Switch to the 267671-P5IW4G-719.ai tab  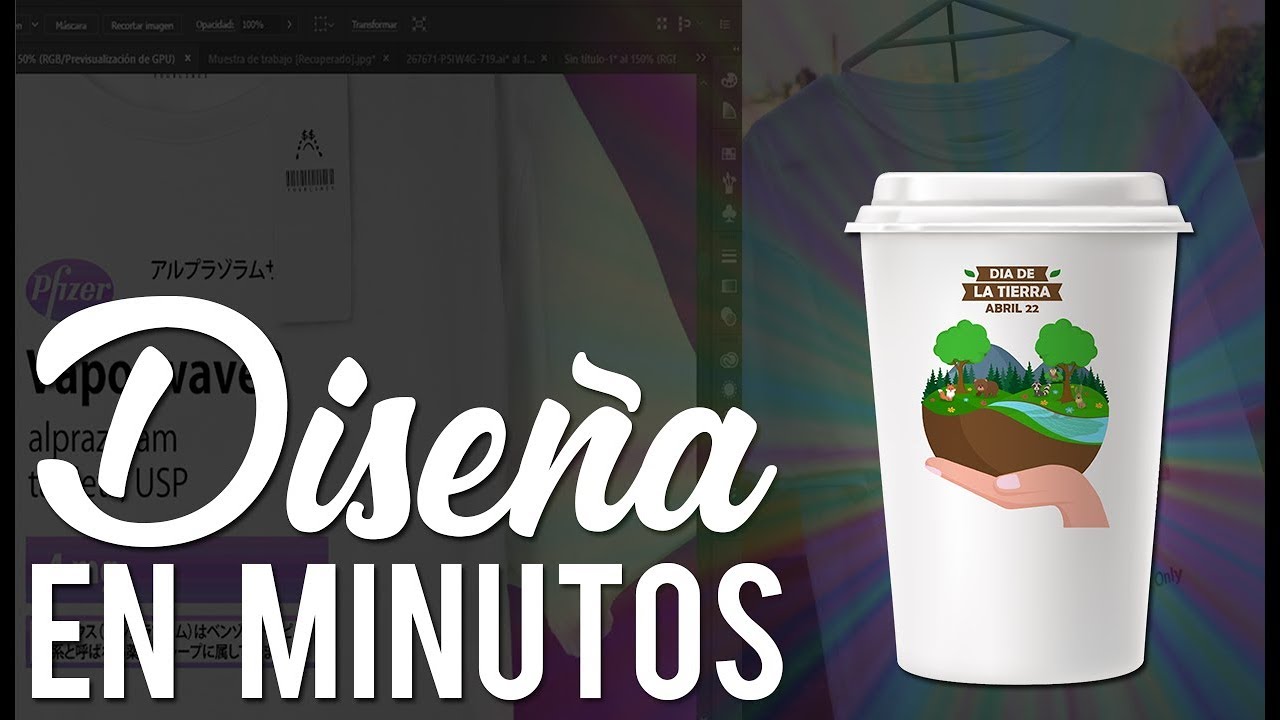[x=471, y=59]
